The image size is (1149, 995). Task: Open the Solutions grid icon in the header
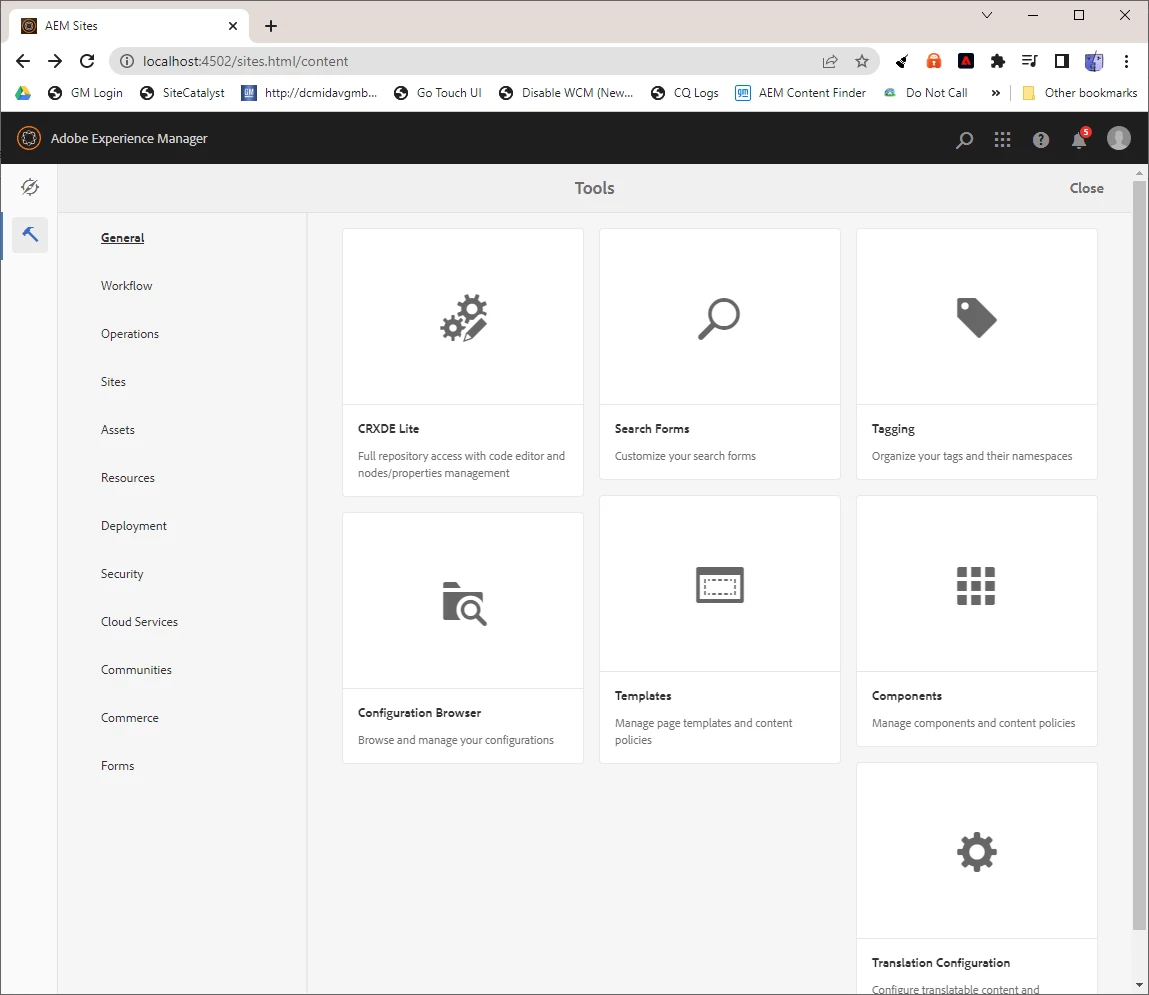point(1002,139)
